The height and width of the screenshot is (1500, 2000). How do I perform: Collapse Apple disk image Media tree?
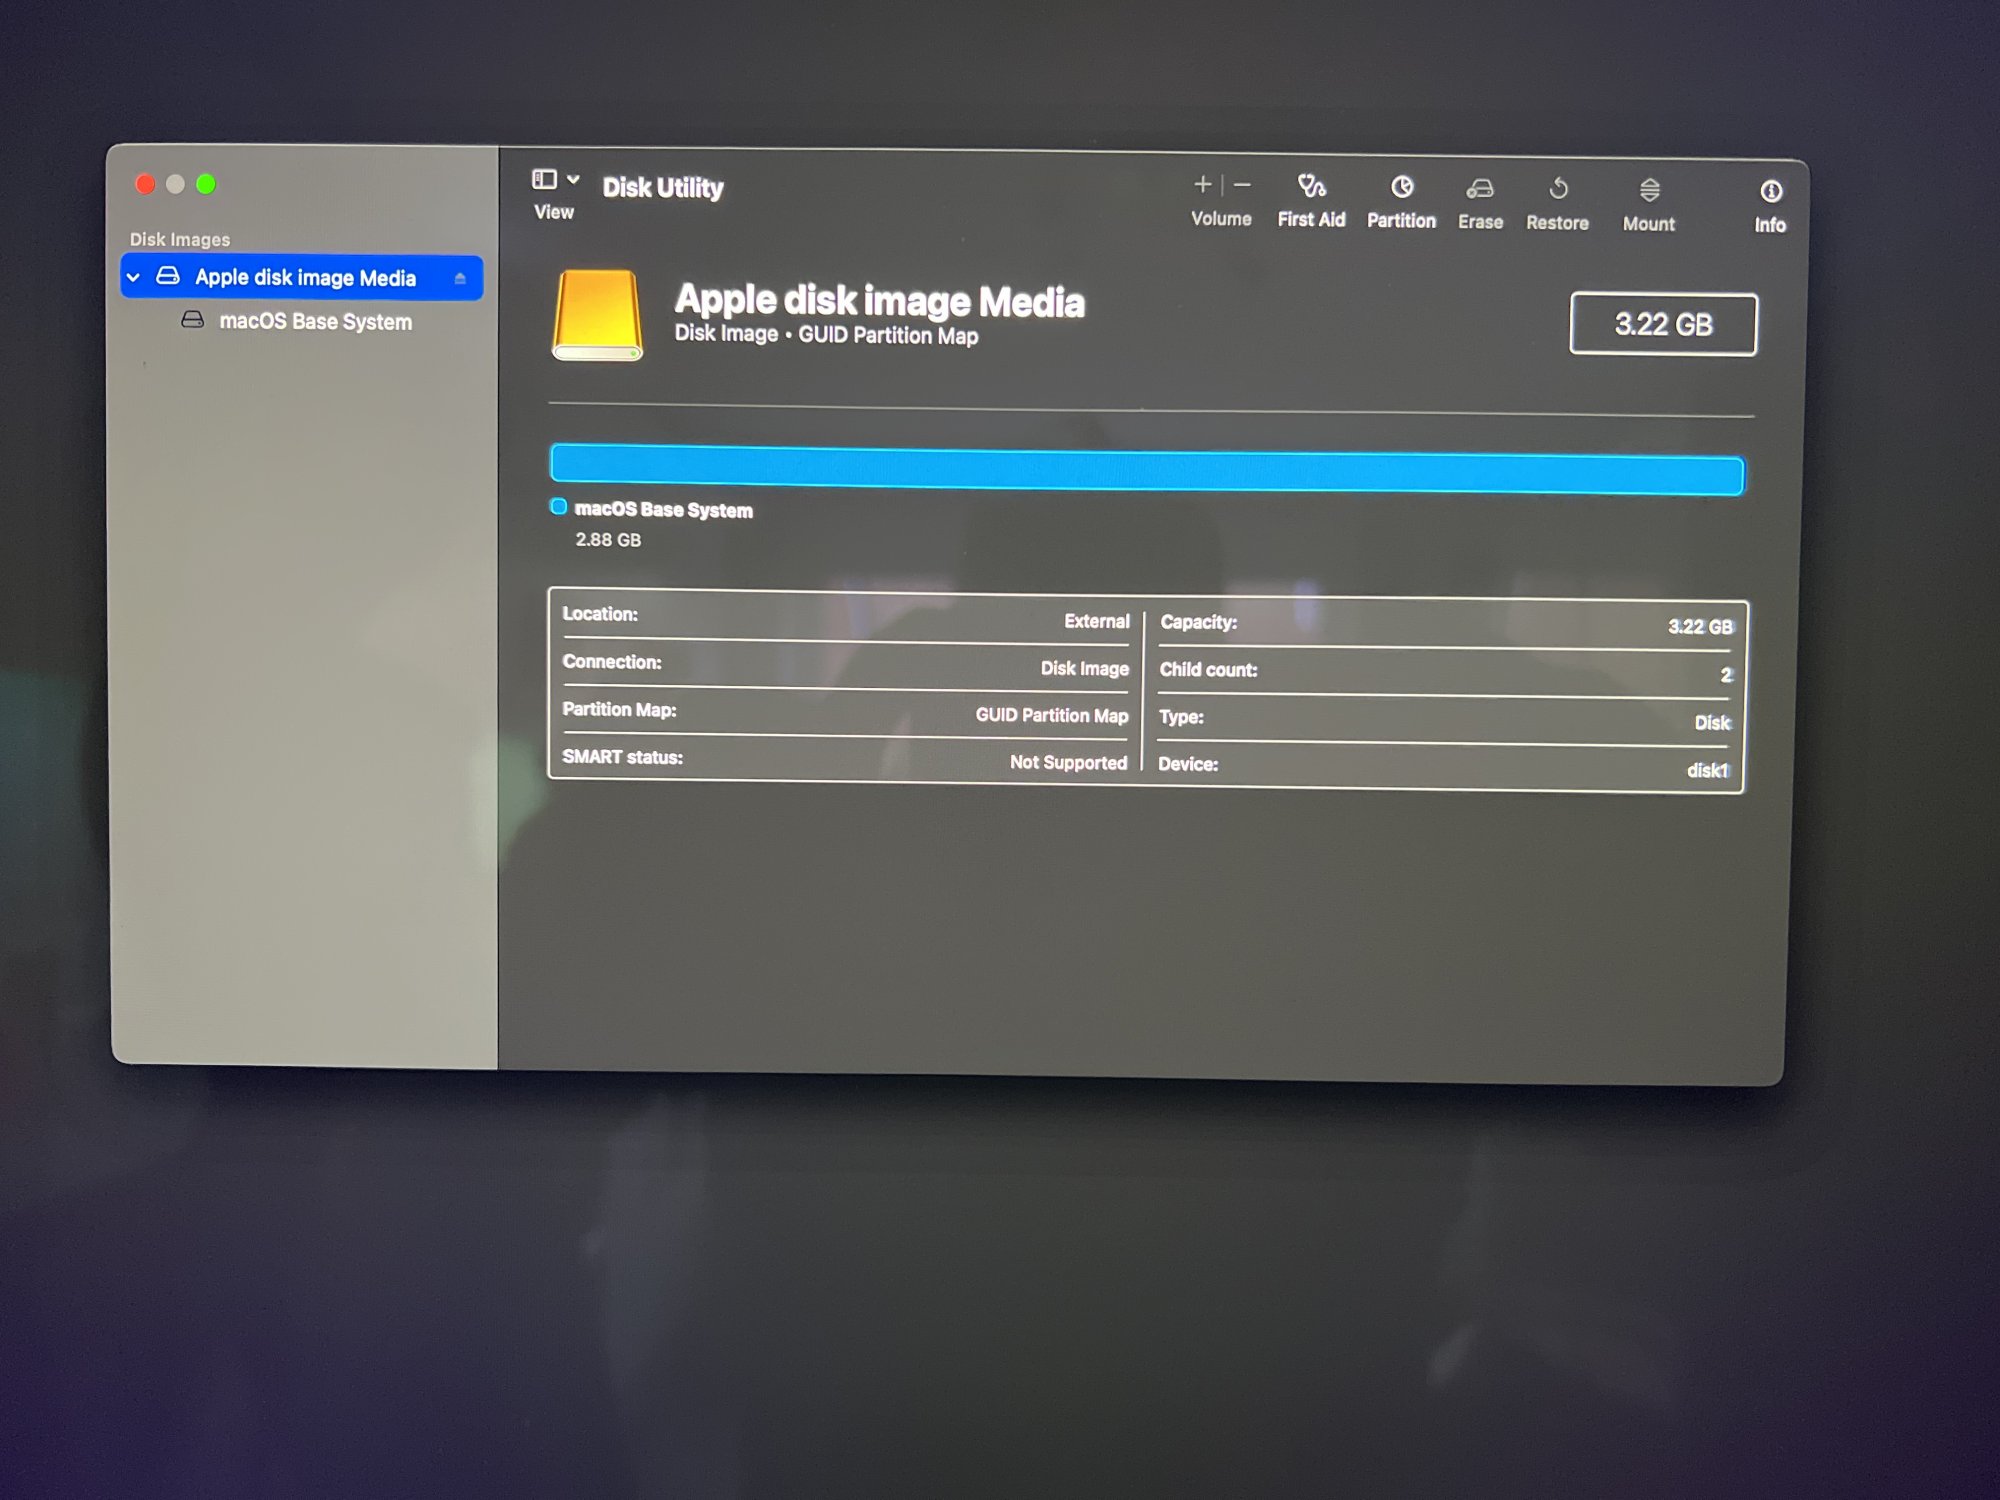134,277
